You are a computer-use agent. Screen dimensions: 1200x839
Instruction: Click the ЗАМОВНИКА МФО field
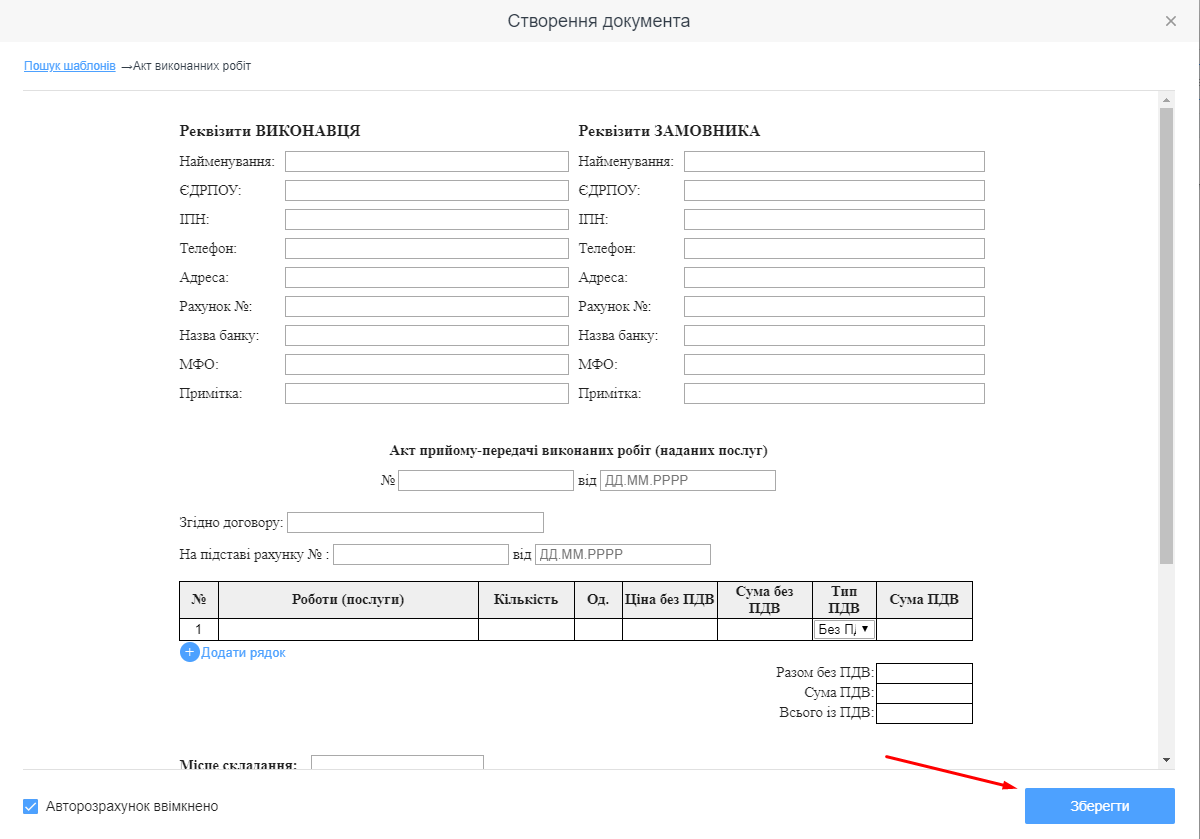(834, 364)
